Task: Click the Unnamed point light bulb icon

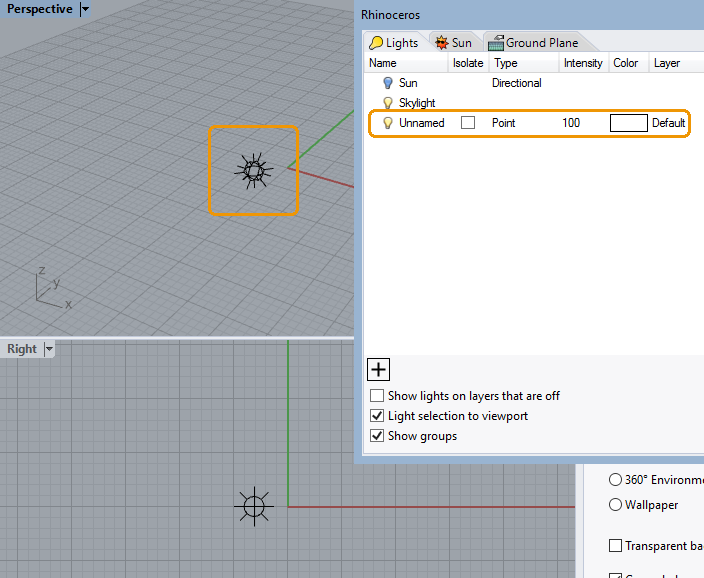Action: click(x=388, y=123)
